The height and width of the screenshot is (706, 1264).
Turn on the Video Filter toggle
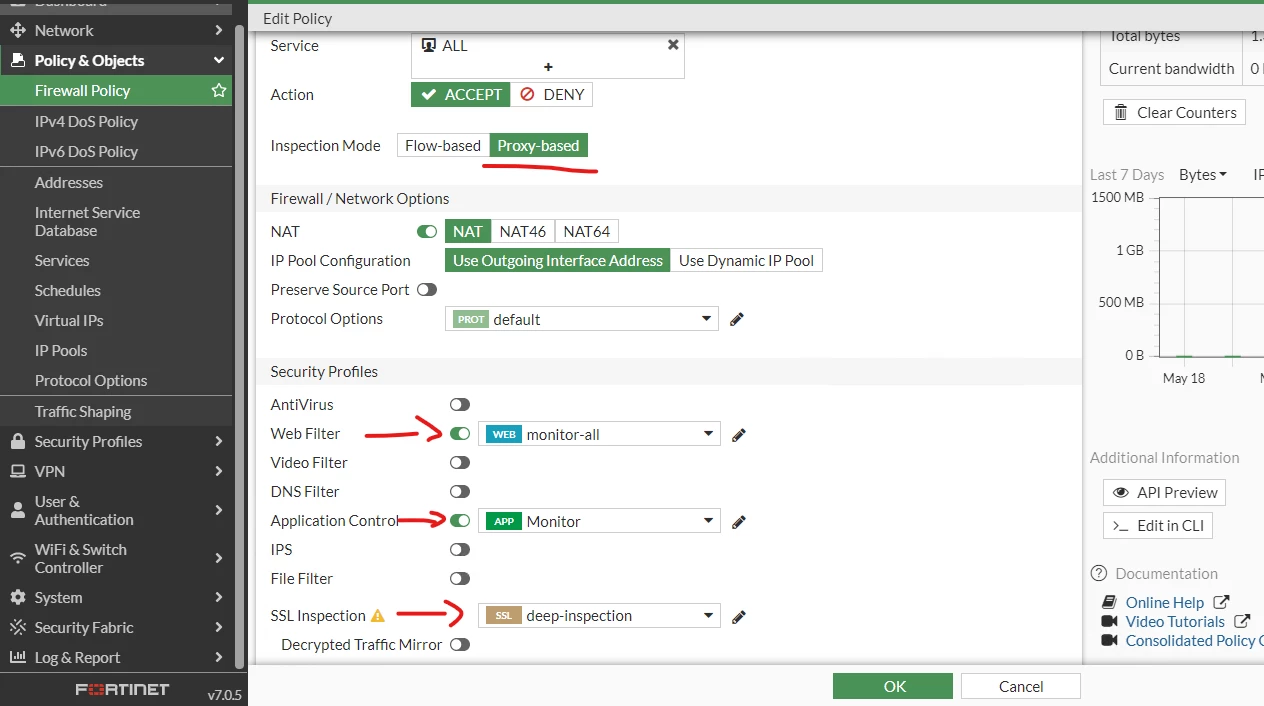[x=460, y=463]
